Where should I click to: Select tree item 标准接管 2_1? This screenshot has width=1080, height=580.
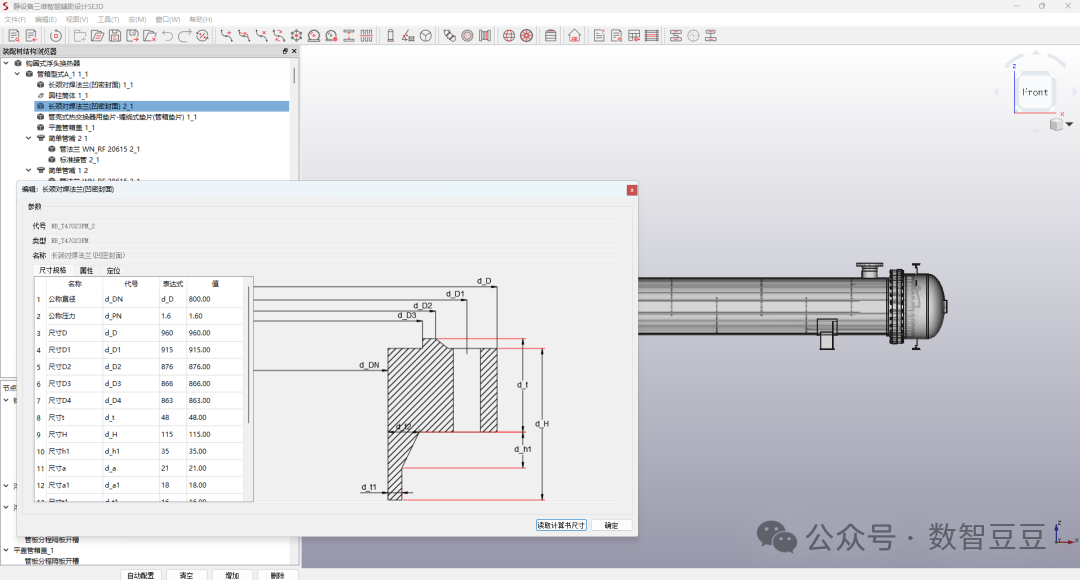tap(79, 160)
